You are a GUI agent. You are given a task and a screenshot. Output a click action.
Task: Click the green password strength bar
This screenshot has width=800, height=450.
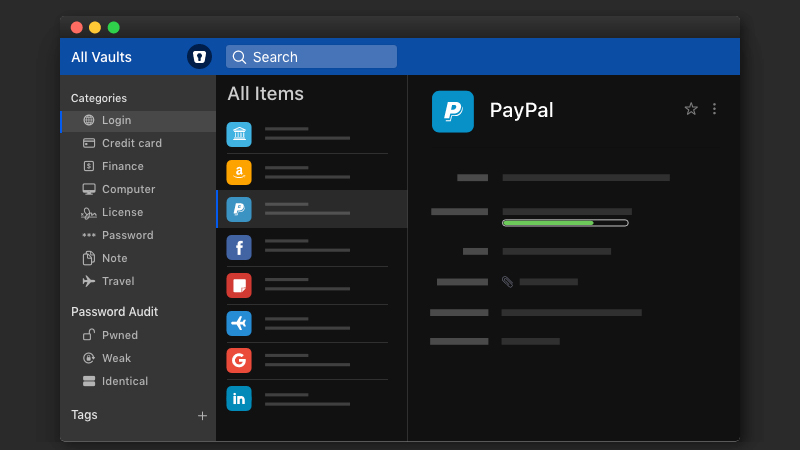[x=565, y=223]
